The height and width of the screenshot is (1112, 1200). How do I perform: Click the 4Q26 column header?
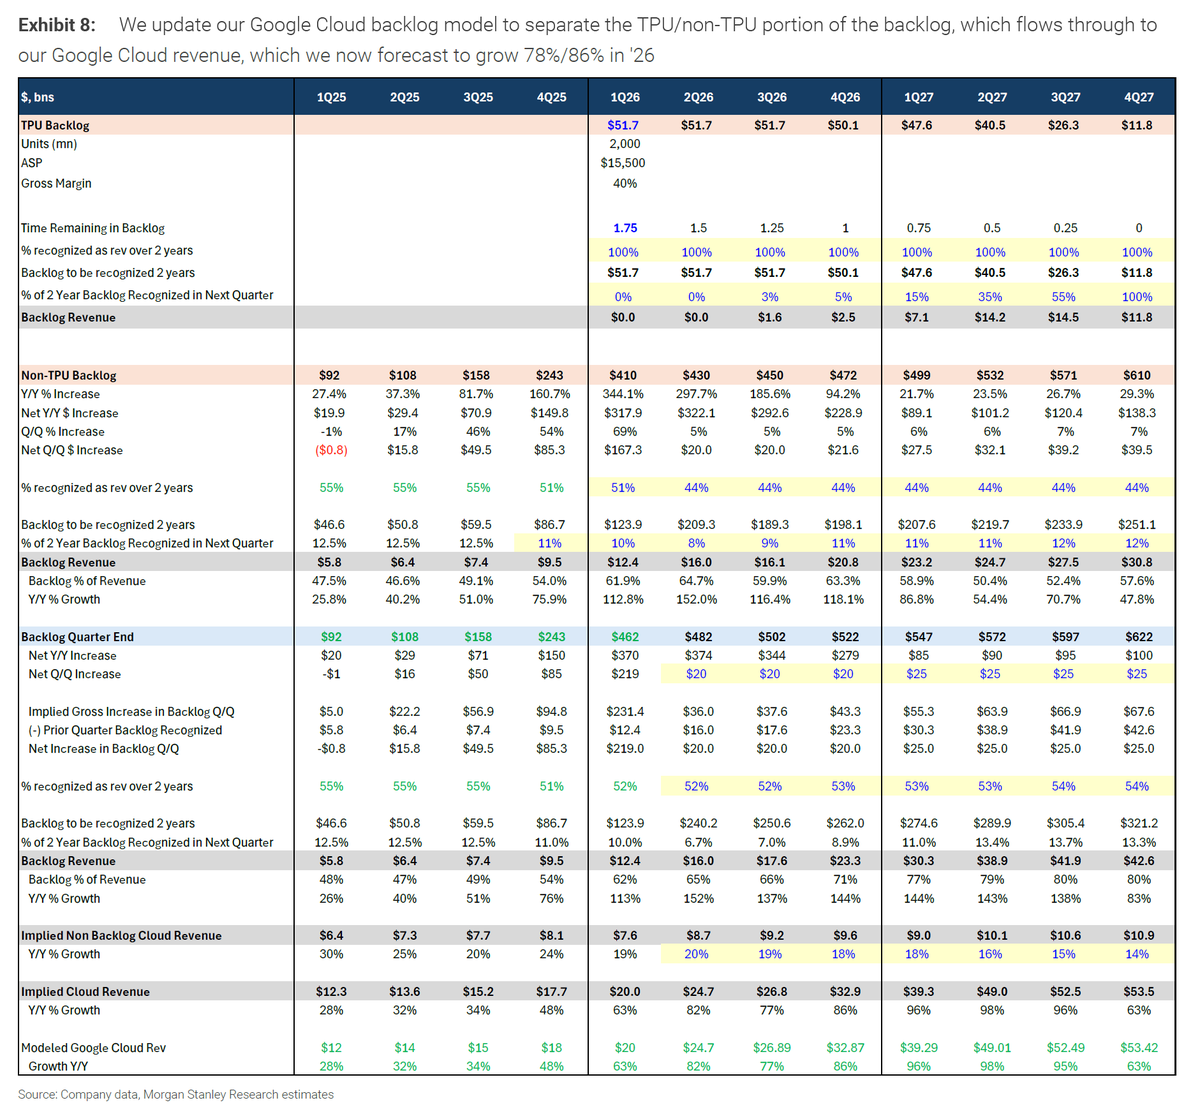point(845,97)
